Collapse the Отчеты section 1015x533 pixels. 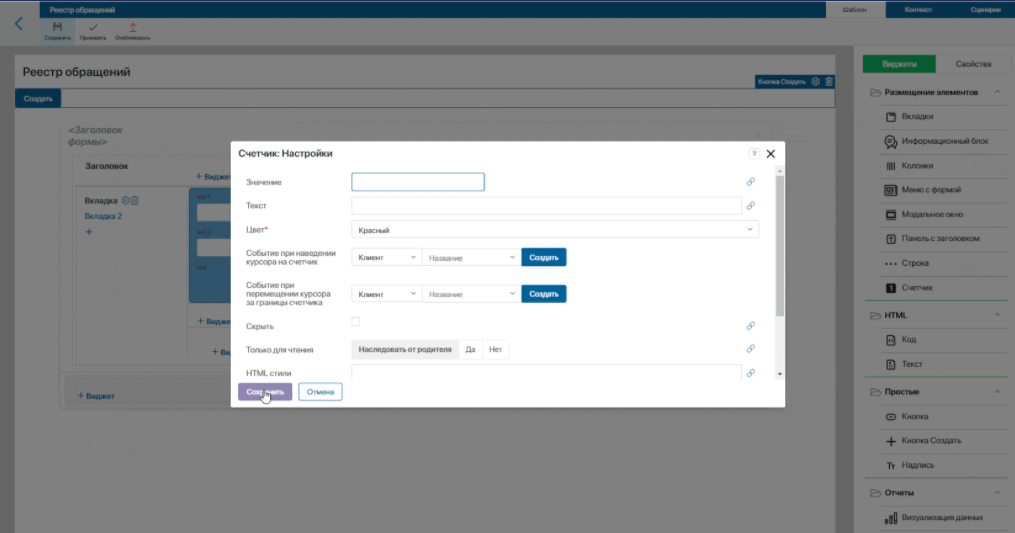coord(997,493)
